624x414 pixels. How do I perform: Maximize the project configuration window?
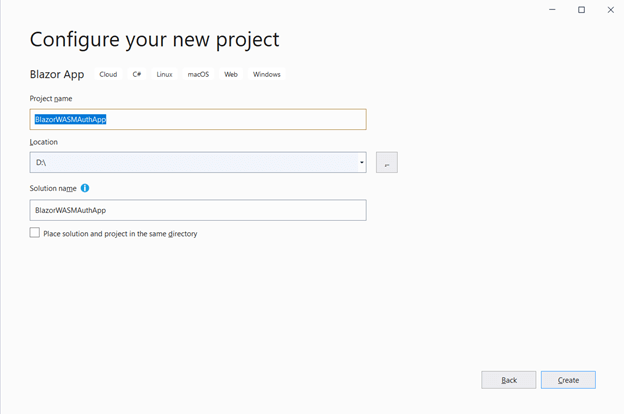[581, 9]
